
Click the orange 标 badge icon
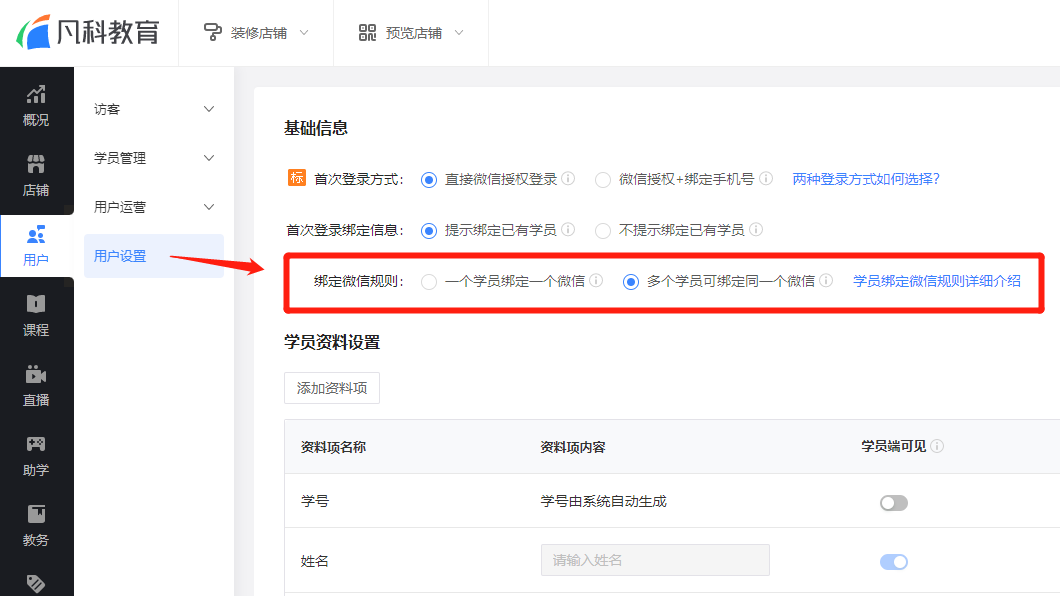coord(297,178)
